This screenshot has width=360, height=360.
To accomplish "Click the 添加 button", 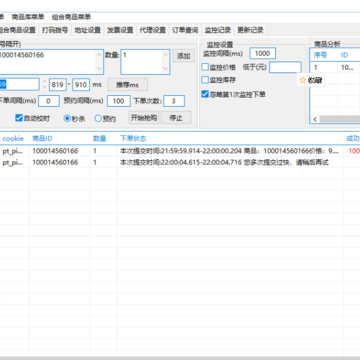I will click(184, 56).
